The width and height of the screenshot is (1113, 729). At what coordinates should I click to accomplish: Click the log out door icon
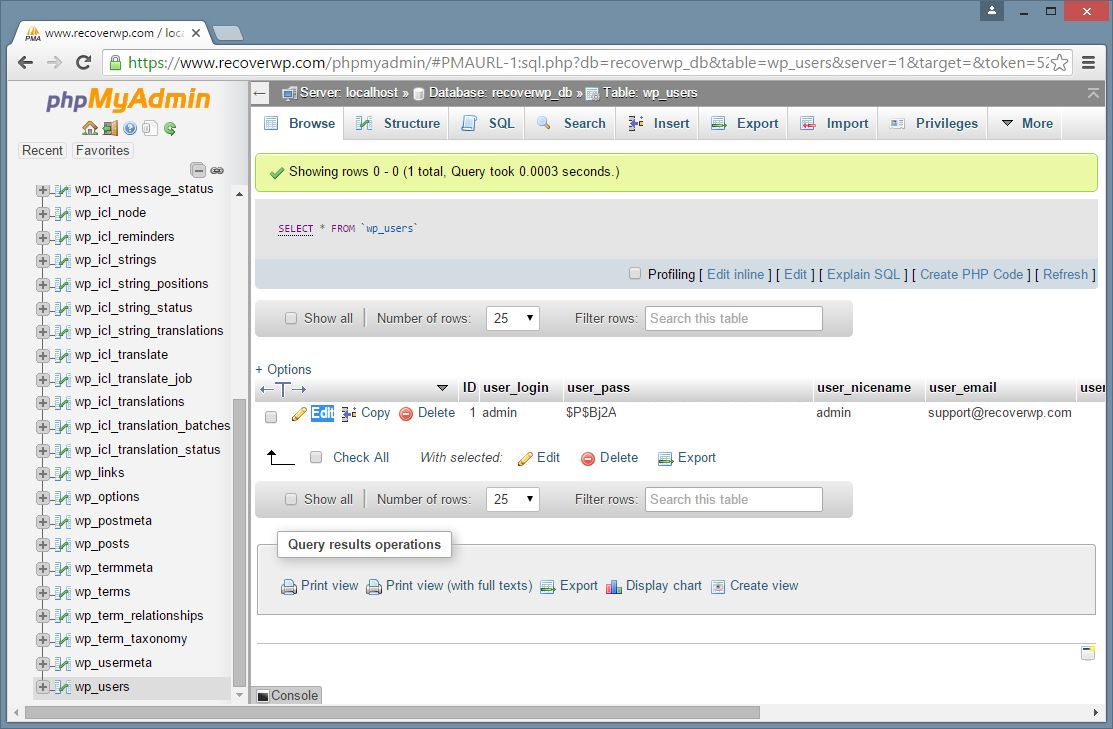pyautogui.click(x=110, y=128)
